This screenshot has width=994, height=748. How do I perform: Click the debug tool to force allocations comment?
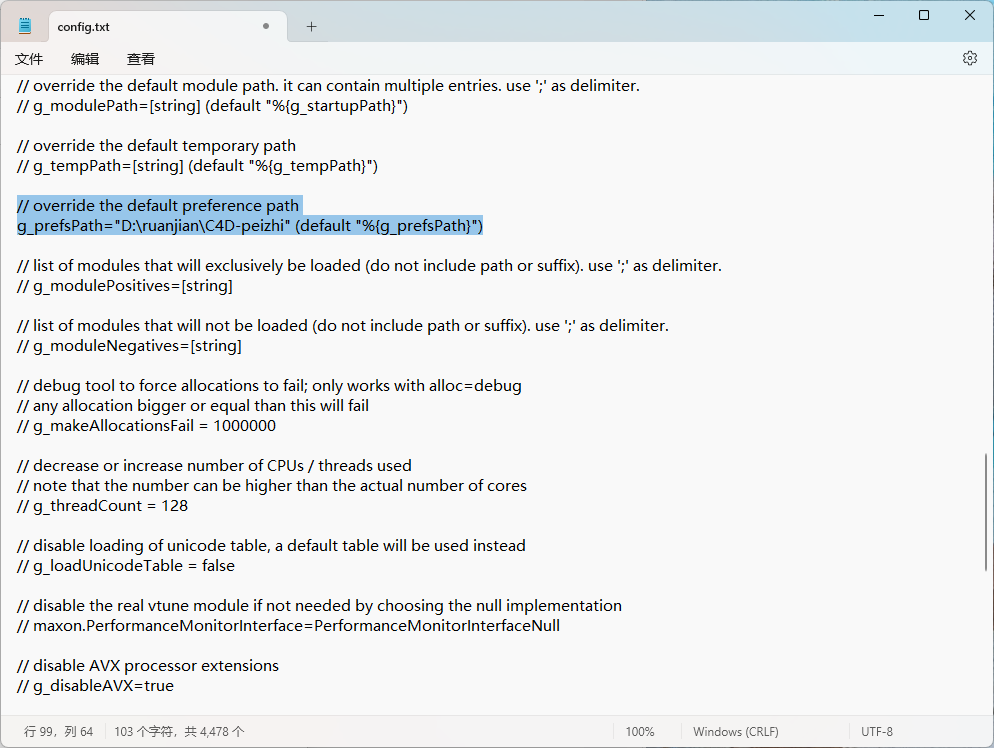click(x=269, y=386)
